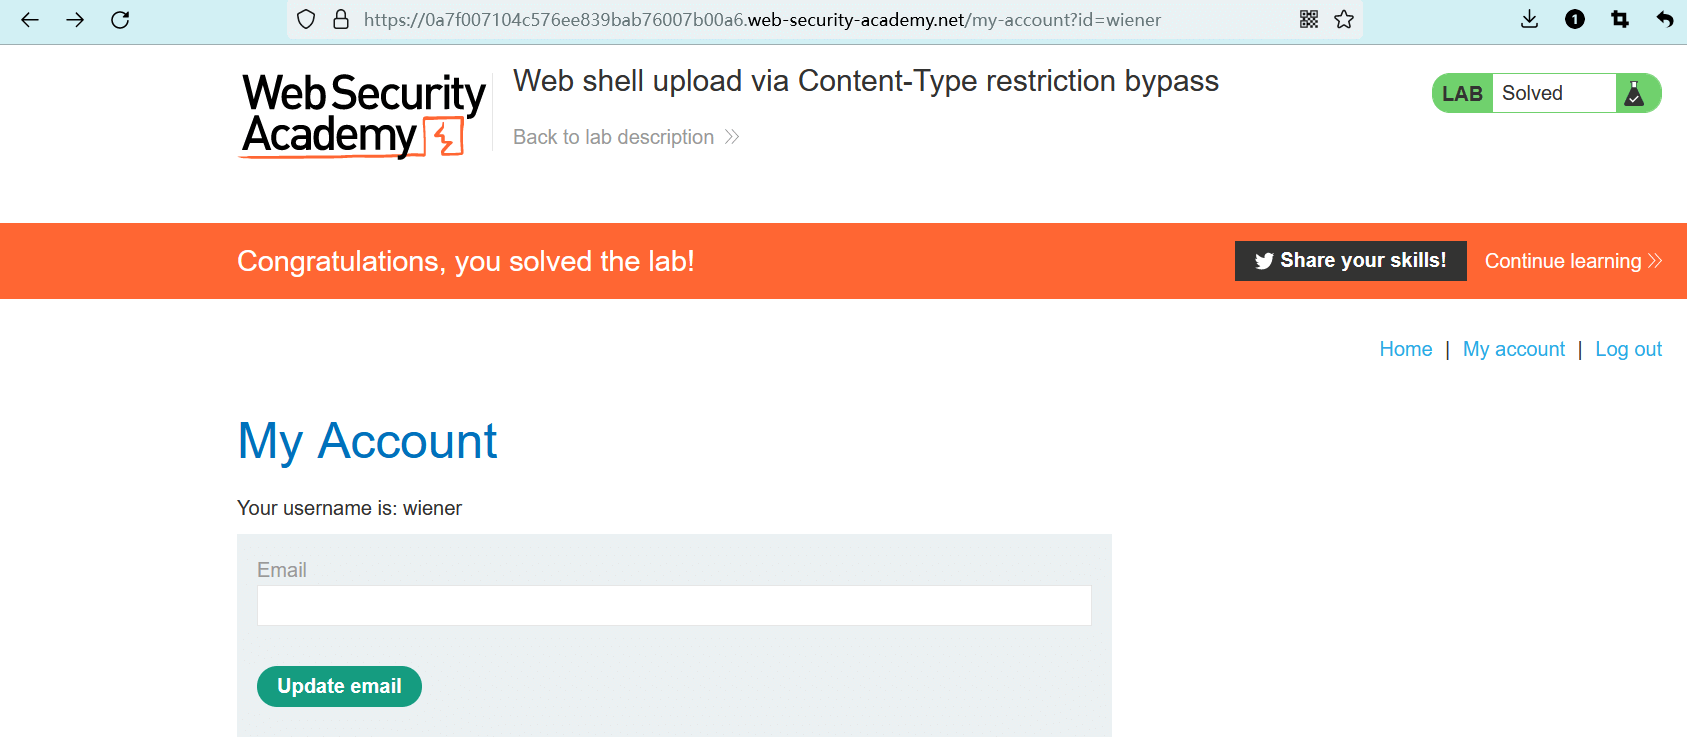Click the crop screenshot toolbar icon
Screen dimensions: 1687x737
click(1620, 20)
